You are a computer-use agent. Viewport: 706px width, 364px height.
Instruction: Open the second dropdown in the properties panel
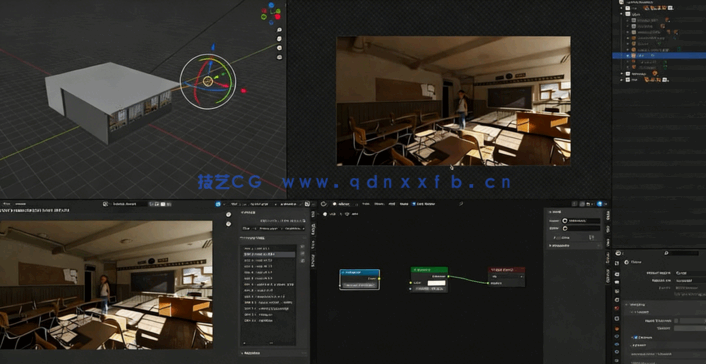690,280
